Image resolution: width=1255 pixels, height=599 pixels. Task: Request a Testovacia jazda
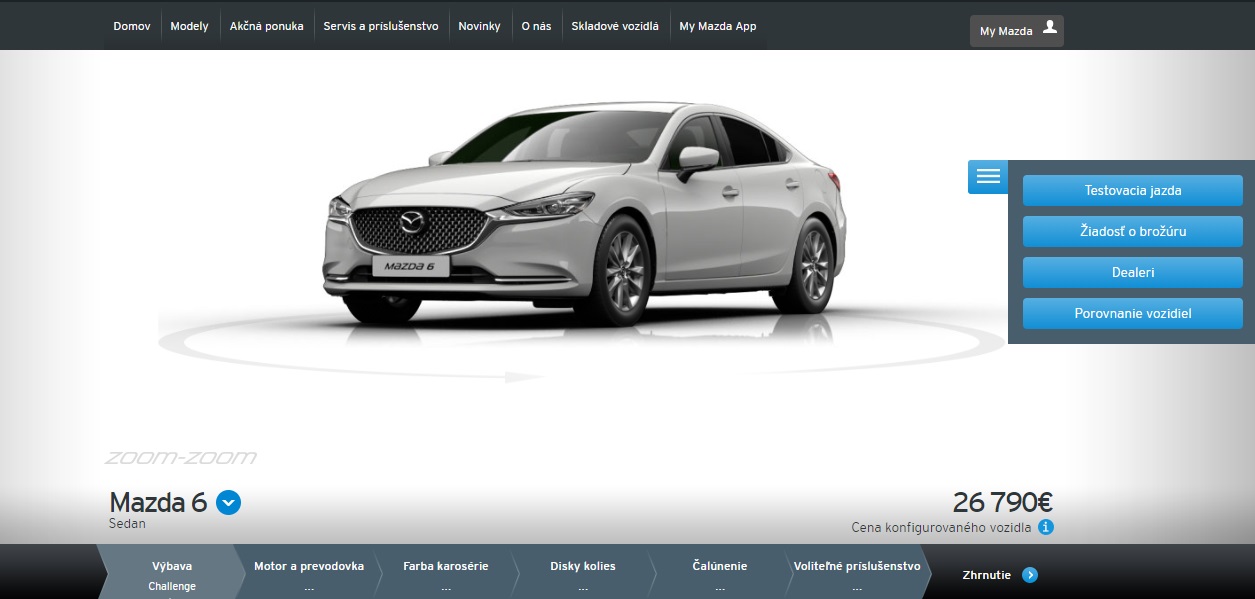click(x=1133, y=190)
